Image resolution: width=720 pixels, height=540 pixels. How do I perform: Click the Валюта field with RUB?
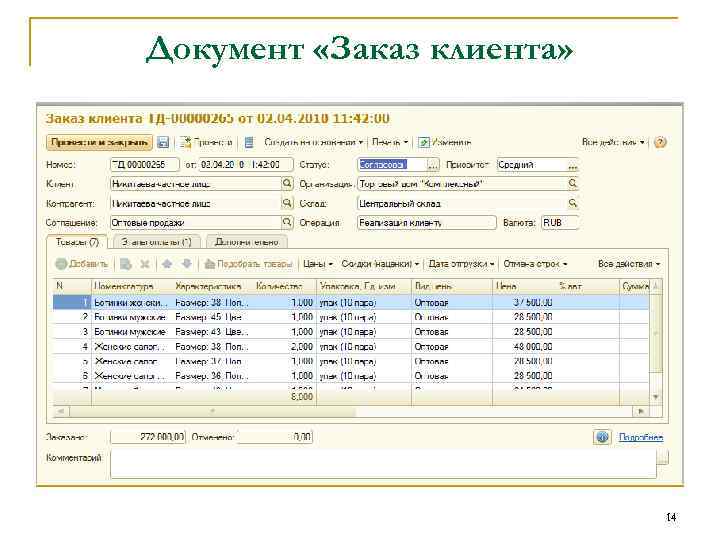pyautogui.click(x=560, y=222)
